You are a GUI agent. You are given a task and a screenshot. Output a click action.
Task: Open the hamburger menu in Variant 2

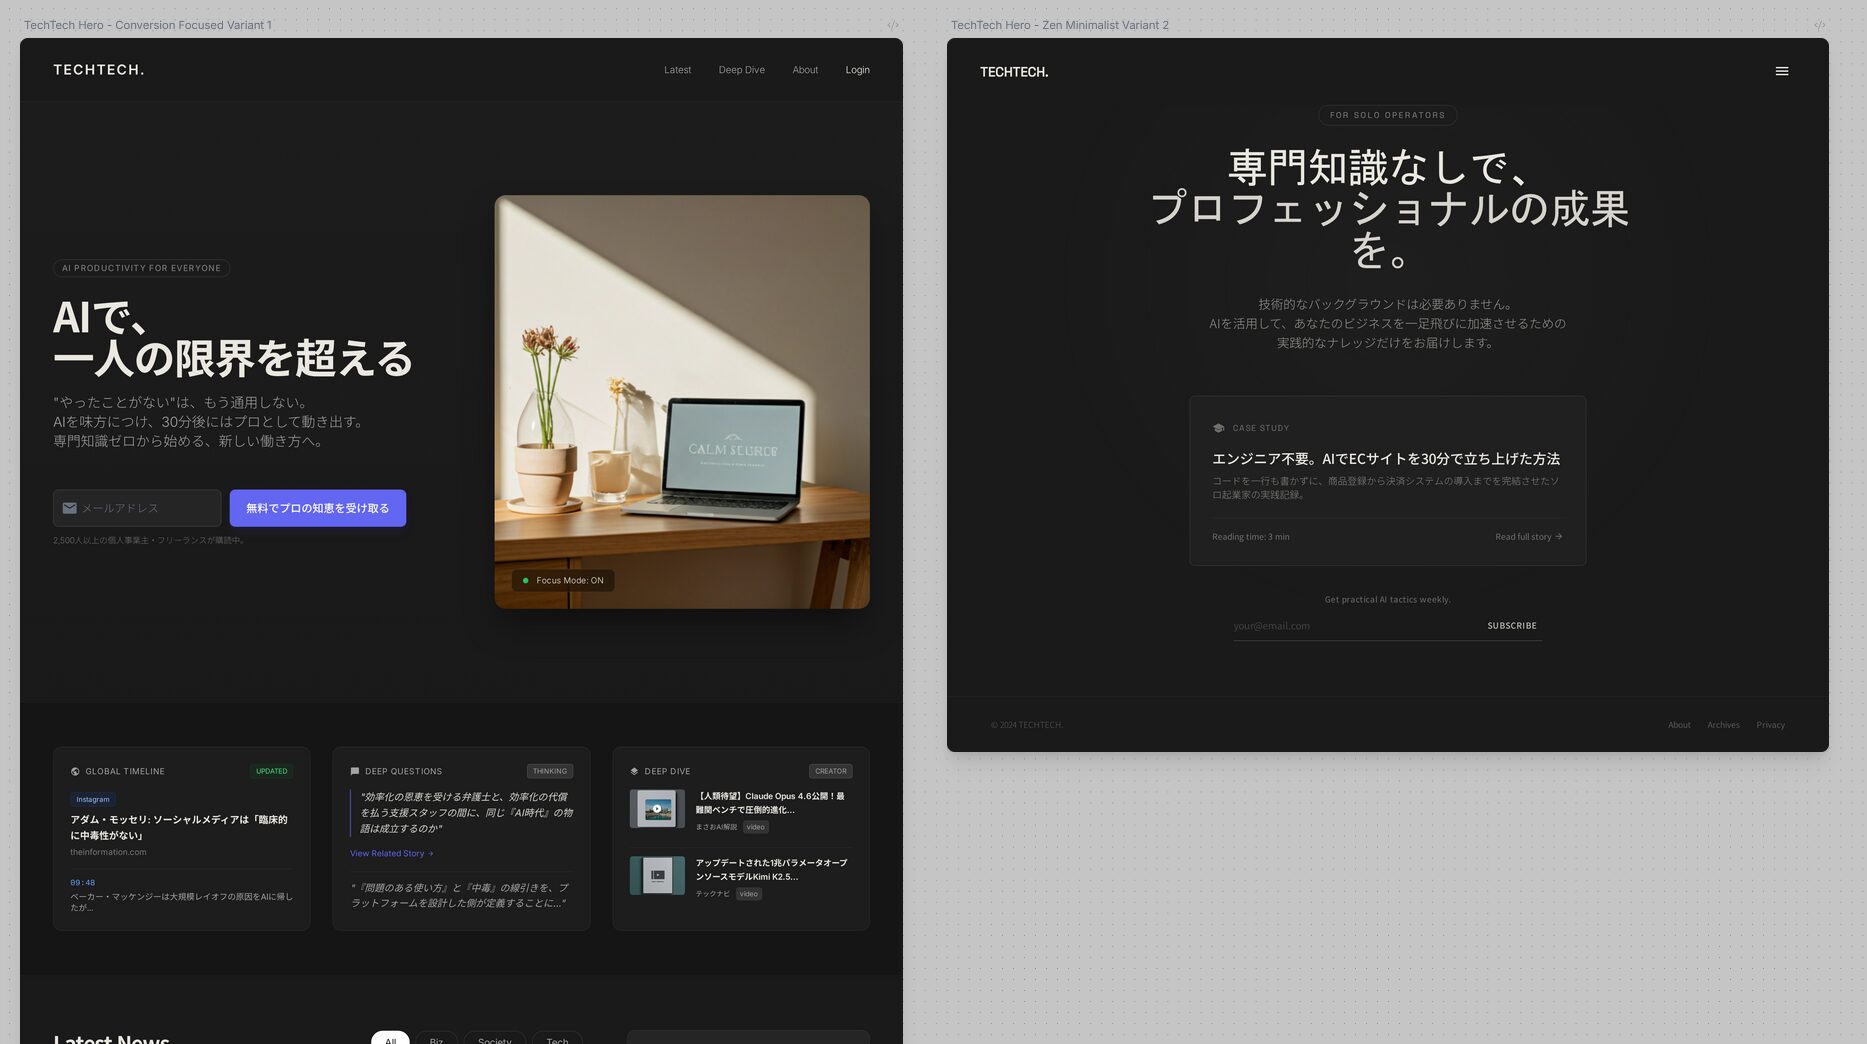1781,71
